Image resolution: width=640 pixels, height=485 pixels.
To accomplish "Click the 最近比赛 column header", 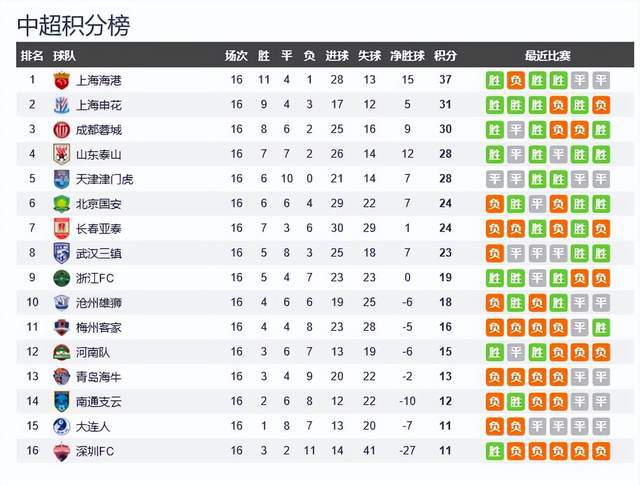I will point(547,56).
